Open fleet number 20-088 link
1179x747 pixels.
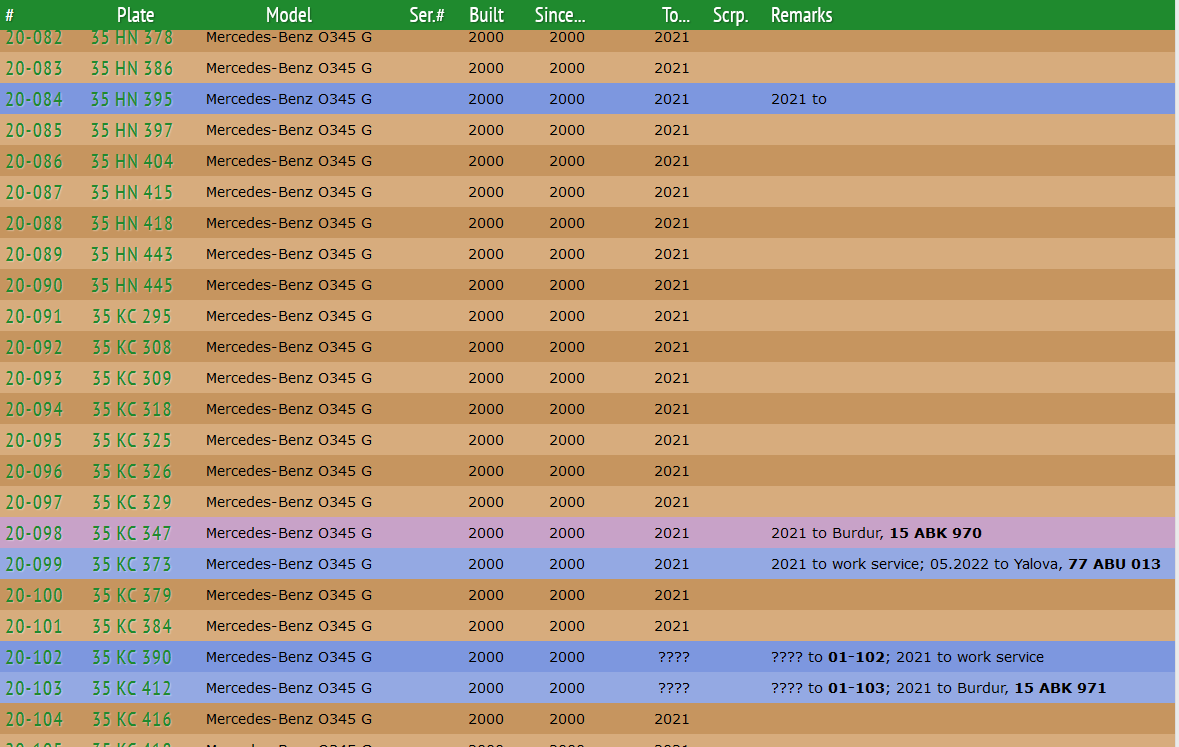[x=34, y=223]
